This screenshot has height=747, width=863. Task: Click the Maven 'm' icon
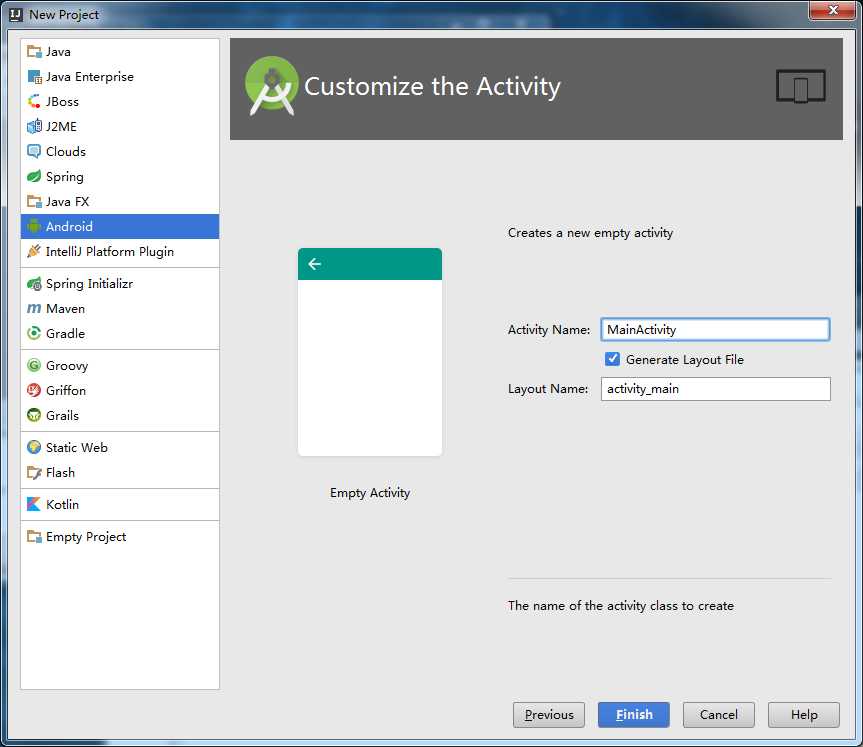34,308
